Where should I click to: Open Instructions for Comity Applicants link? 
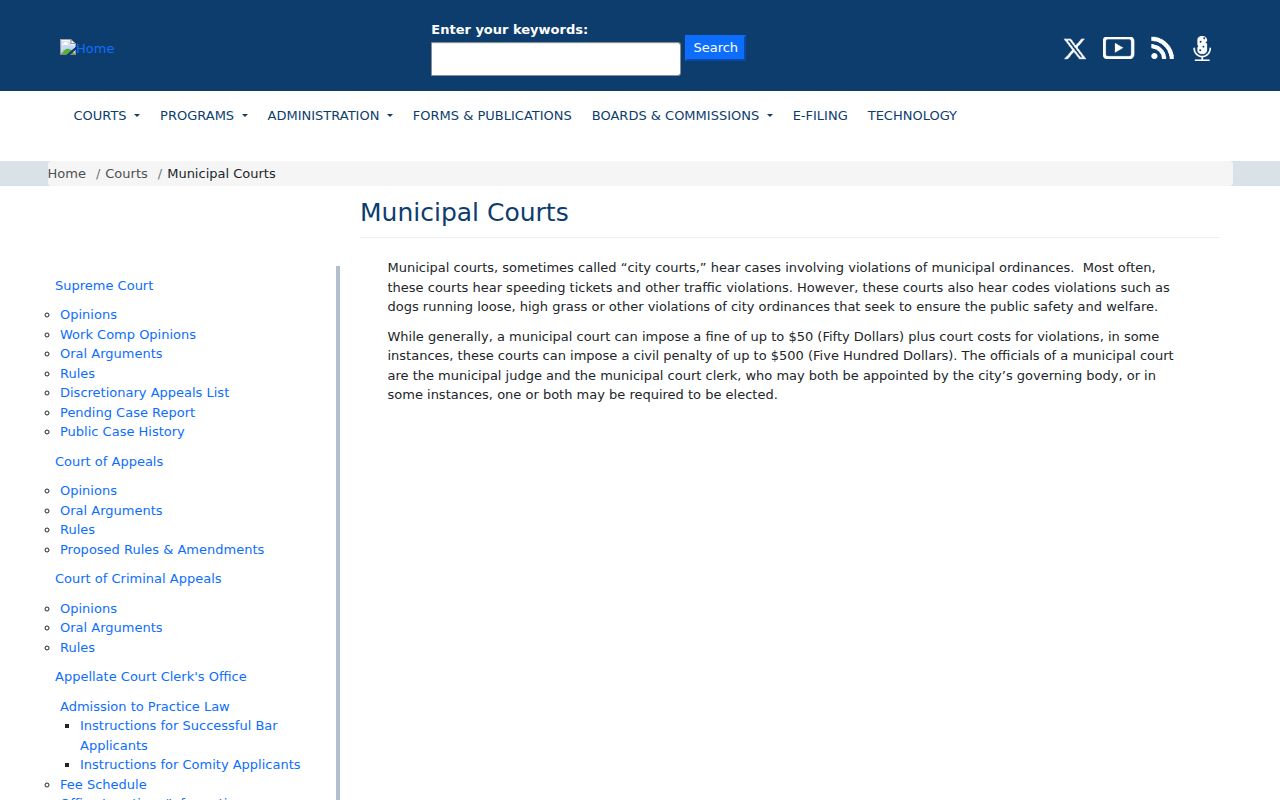click(190, 764)
